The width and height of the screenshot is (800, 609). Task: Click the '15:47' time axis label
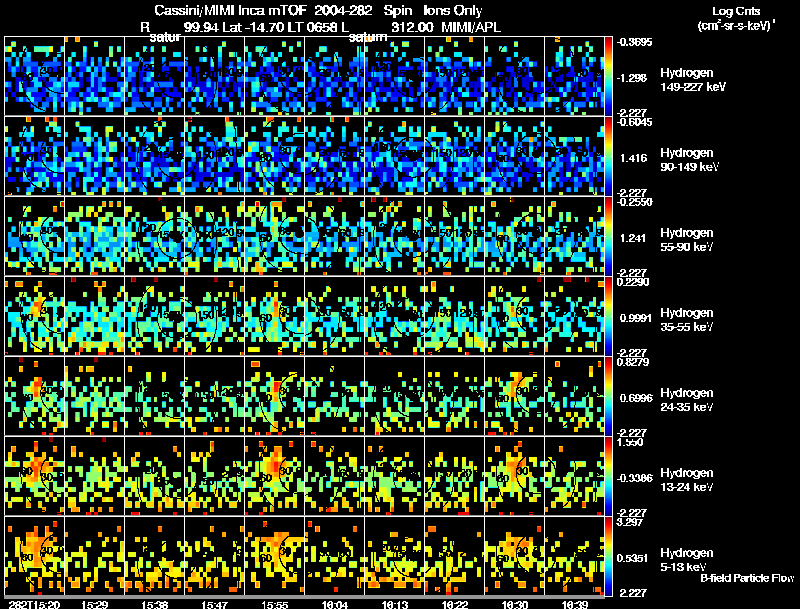[214, 604]
